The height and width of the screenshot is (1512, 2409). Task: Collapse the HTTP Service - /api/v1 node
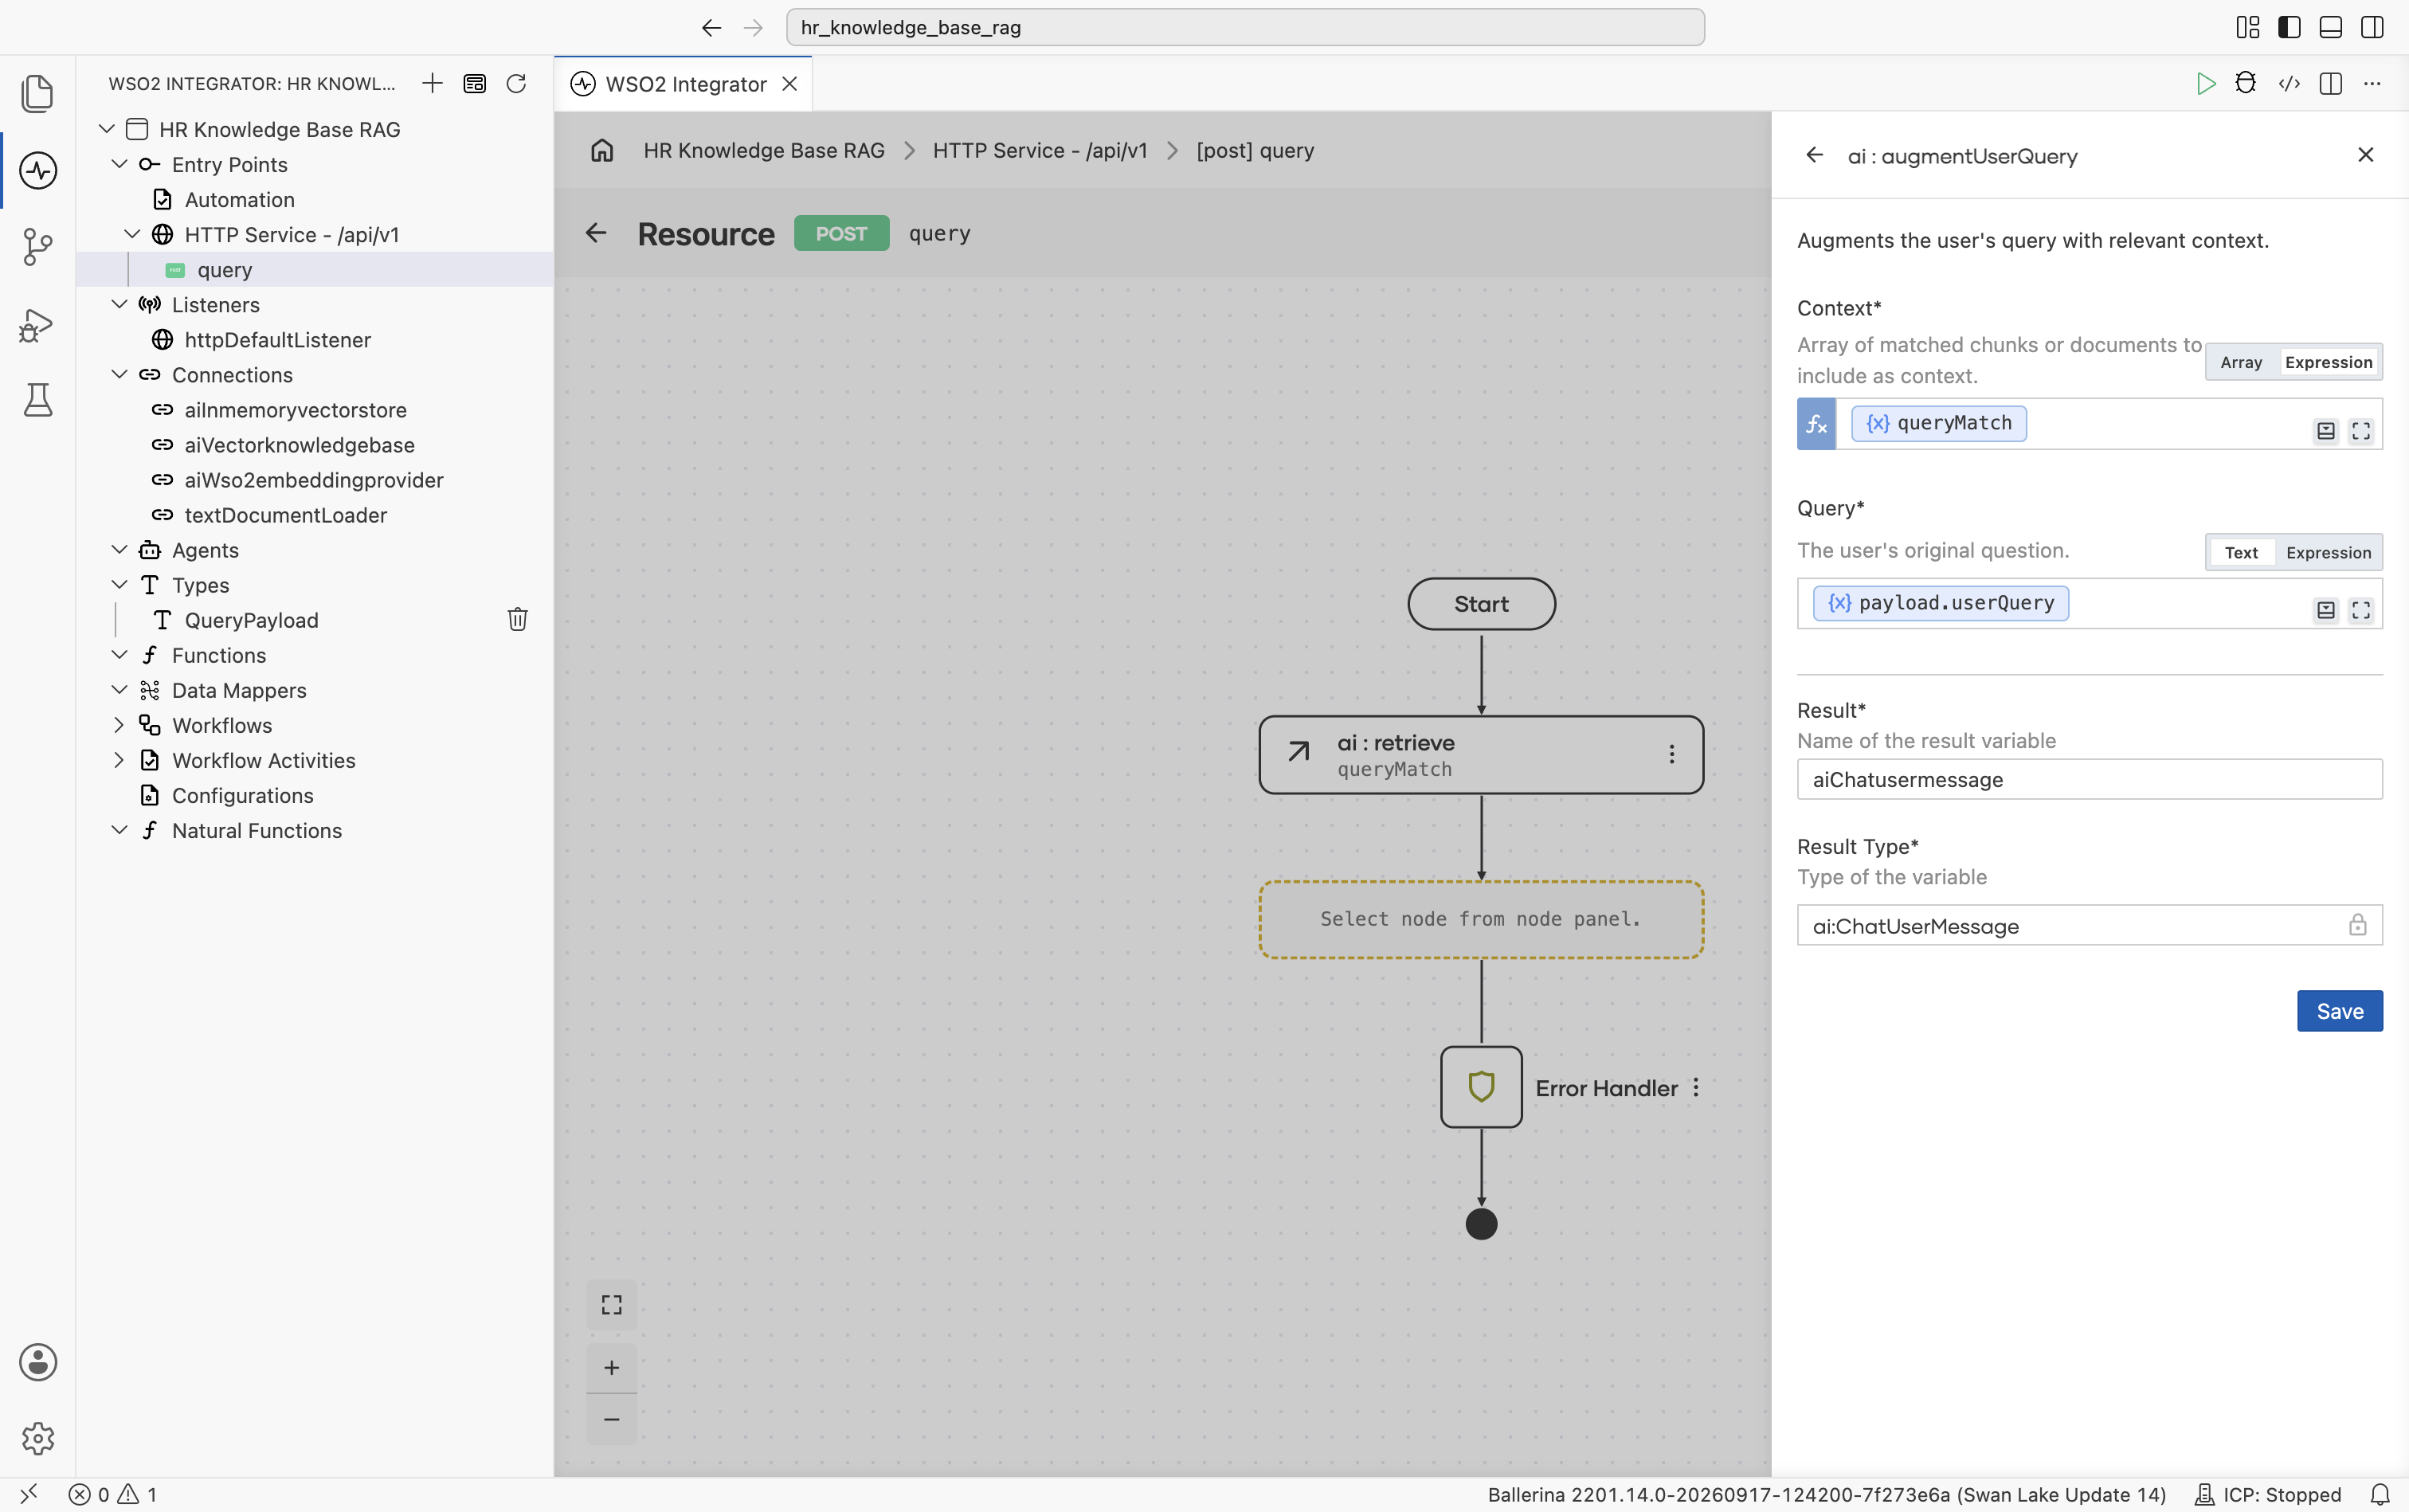pyautogui.click(x=132, y=234)
